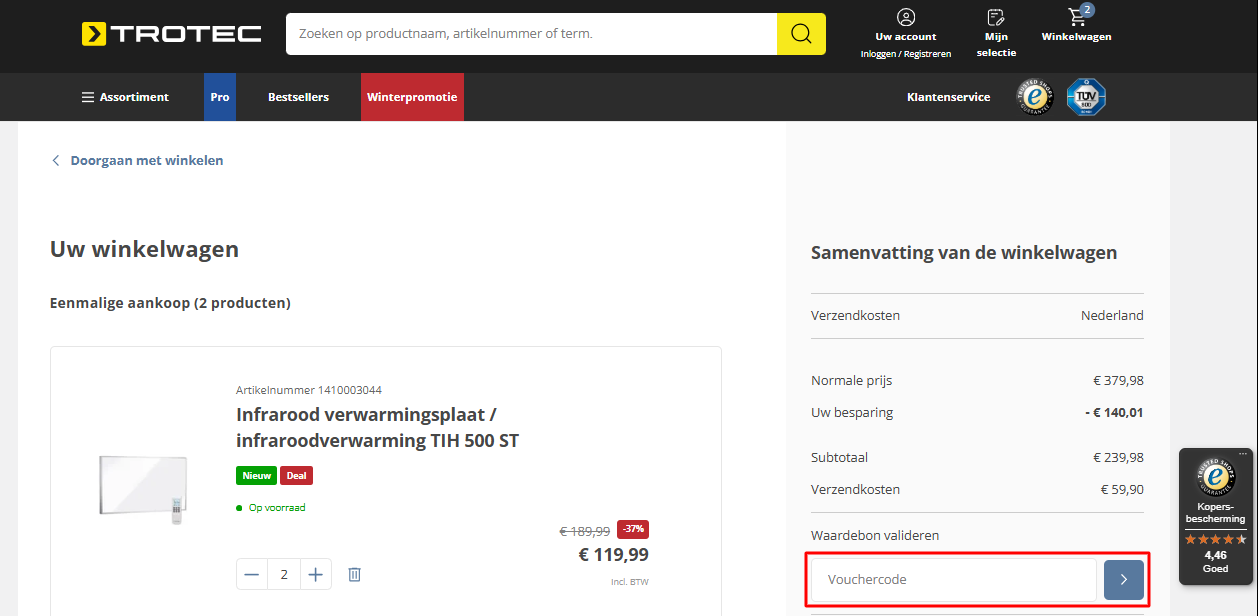This screenshot has height=616, width=1258.
Task: Increase quantity with plus button
Action: pyautogui.click(x=315, y=574)
